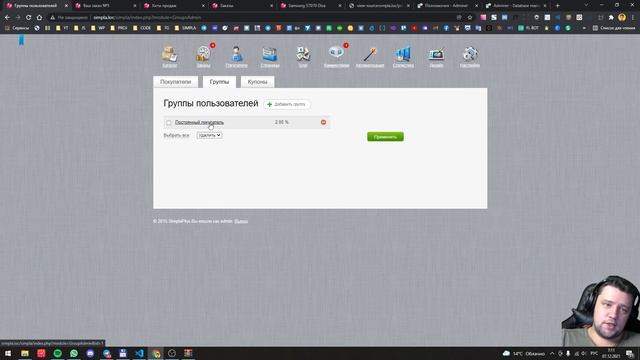Tick the checkbox beside the group row
640x360 pixels.
point(169,122)
